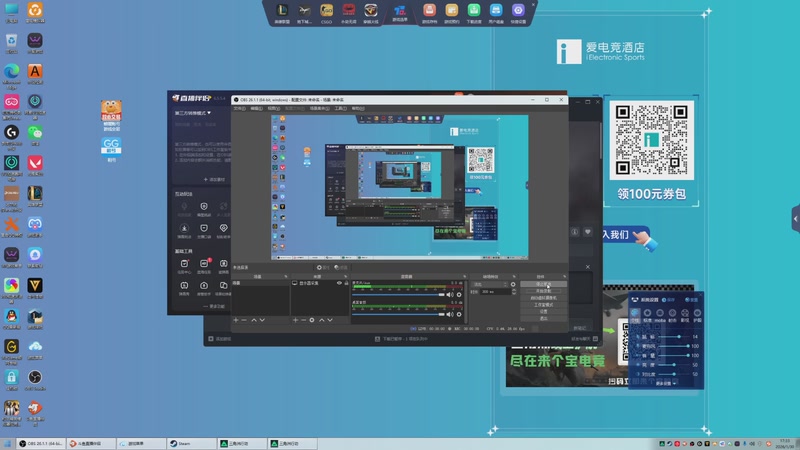The width and height of the screenshot is (800, 450).
Task: Switch to OBS in the Windows taskbar
Action: (40, 443)
